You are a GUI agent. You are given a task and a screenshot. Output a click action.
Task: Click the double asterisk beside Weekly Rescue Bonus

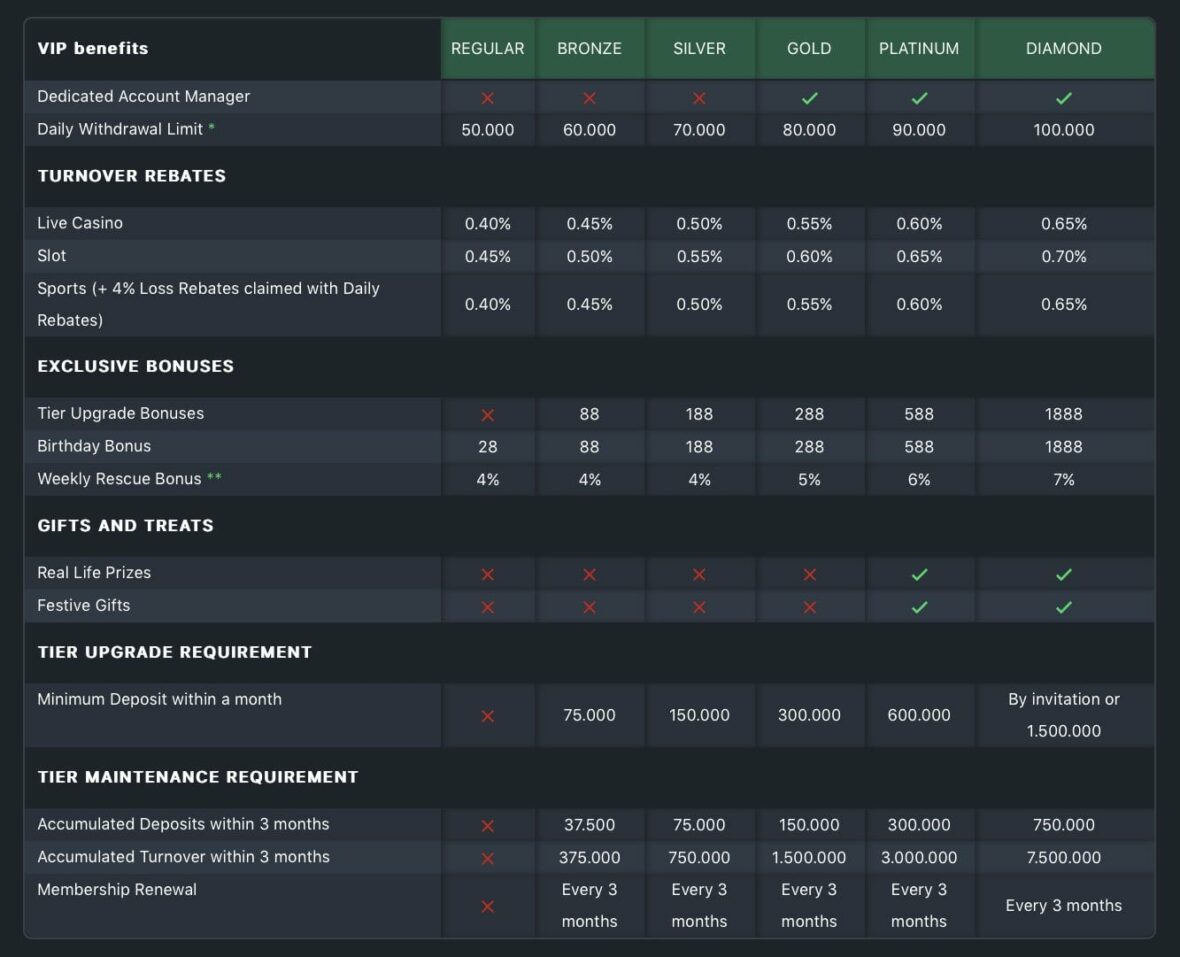coord(214,479)
